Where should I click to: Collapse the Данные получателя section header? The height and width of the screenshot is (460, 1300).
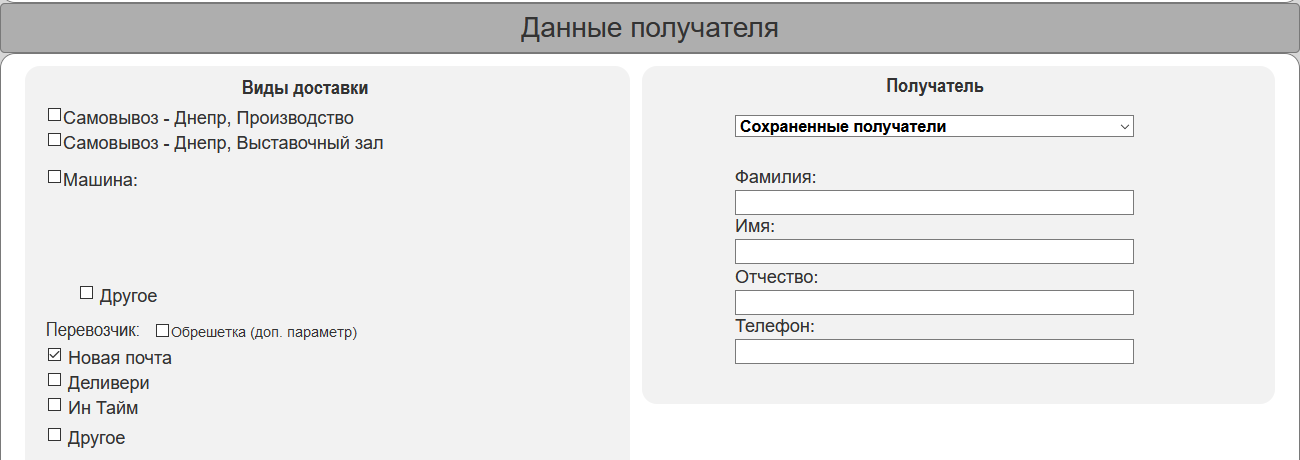(x=649, y=28)
